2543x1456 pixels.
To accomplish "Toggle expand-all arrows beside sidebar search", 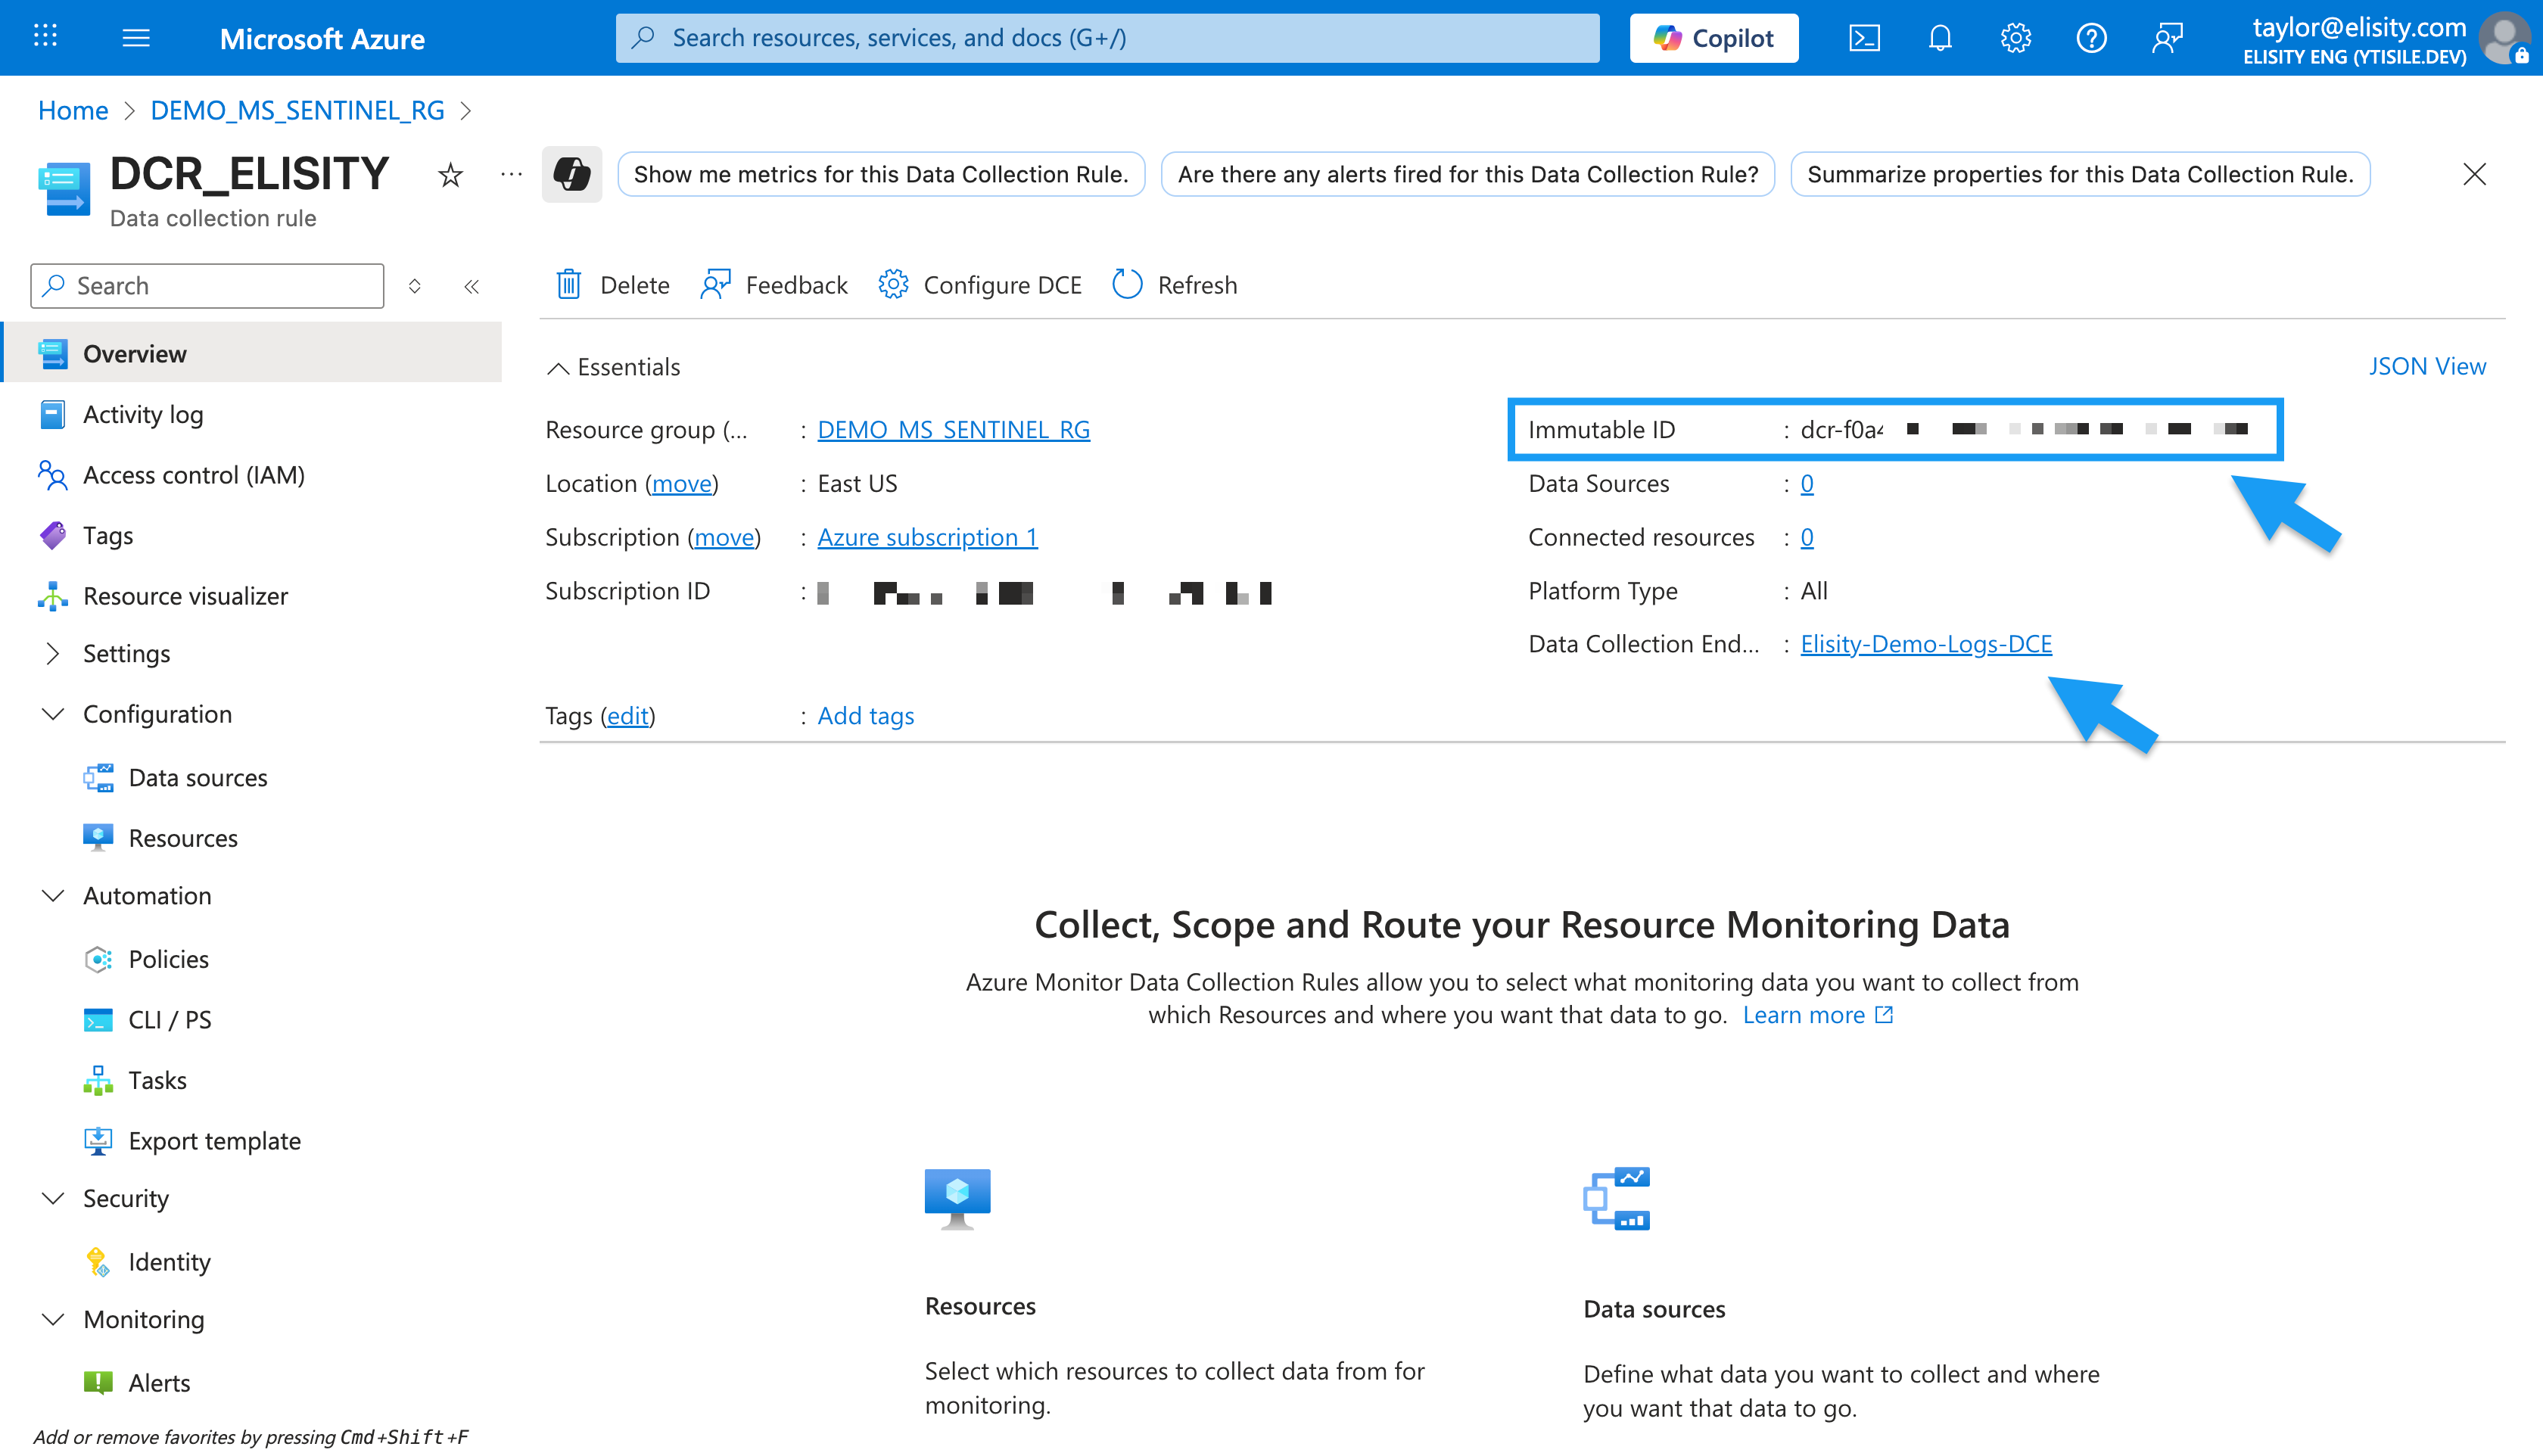I will pyautogui.click(x=414, y=287).
